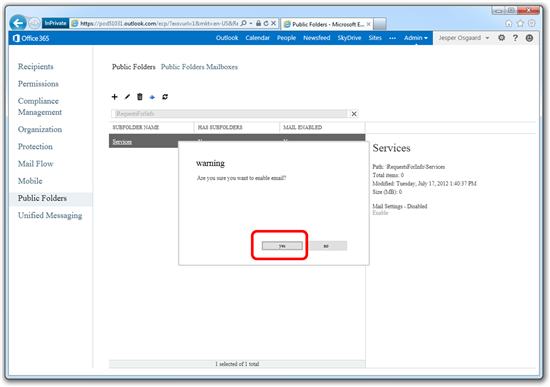The height and width of the screenshot is (387, 550).
Task: Open the Services subfolder link
Action: 122,142
